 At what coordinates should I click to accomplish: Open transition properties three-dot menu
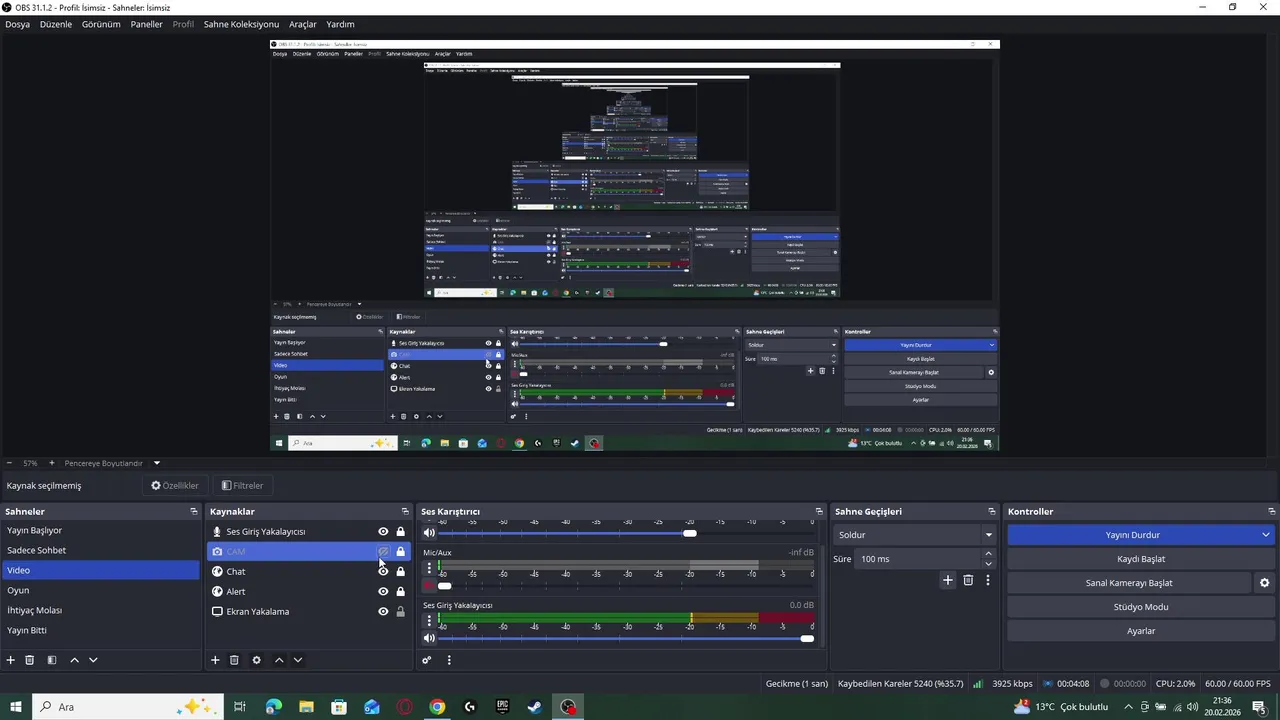988,580
